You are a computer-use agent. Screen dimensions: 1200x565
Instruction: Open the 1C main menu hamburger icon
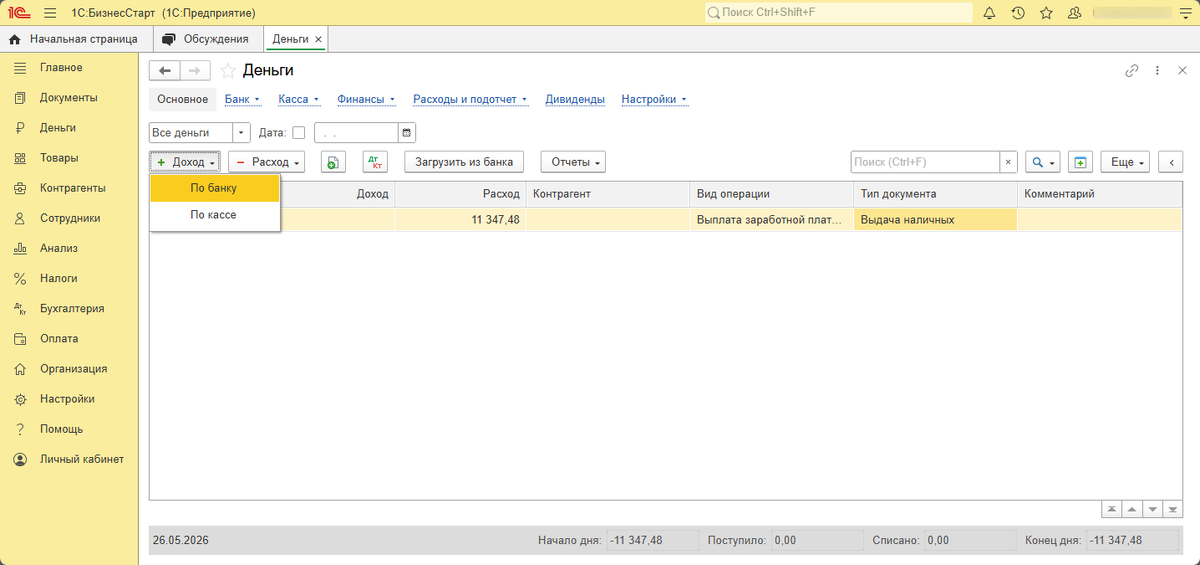tap(50, 13)
